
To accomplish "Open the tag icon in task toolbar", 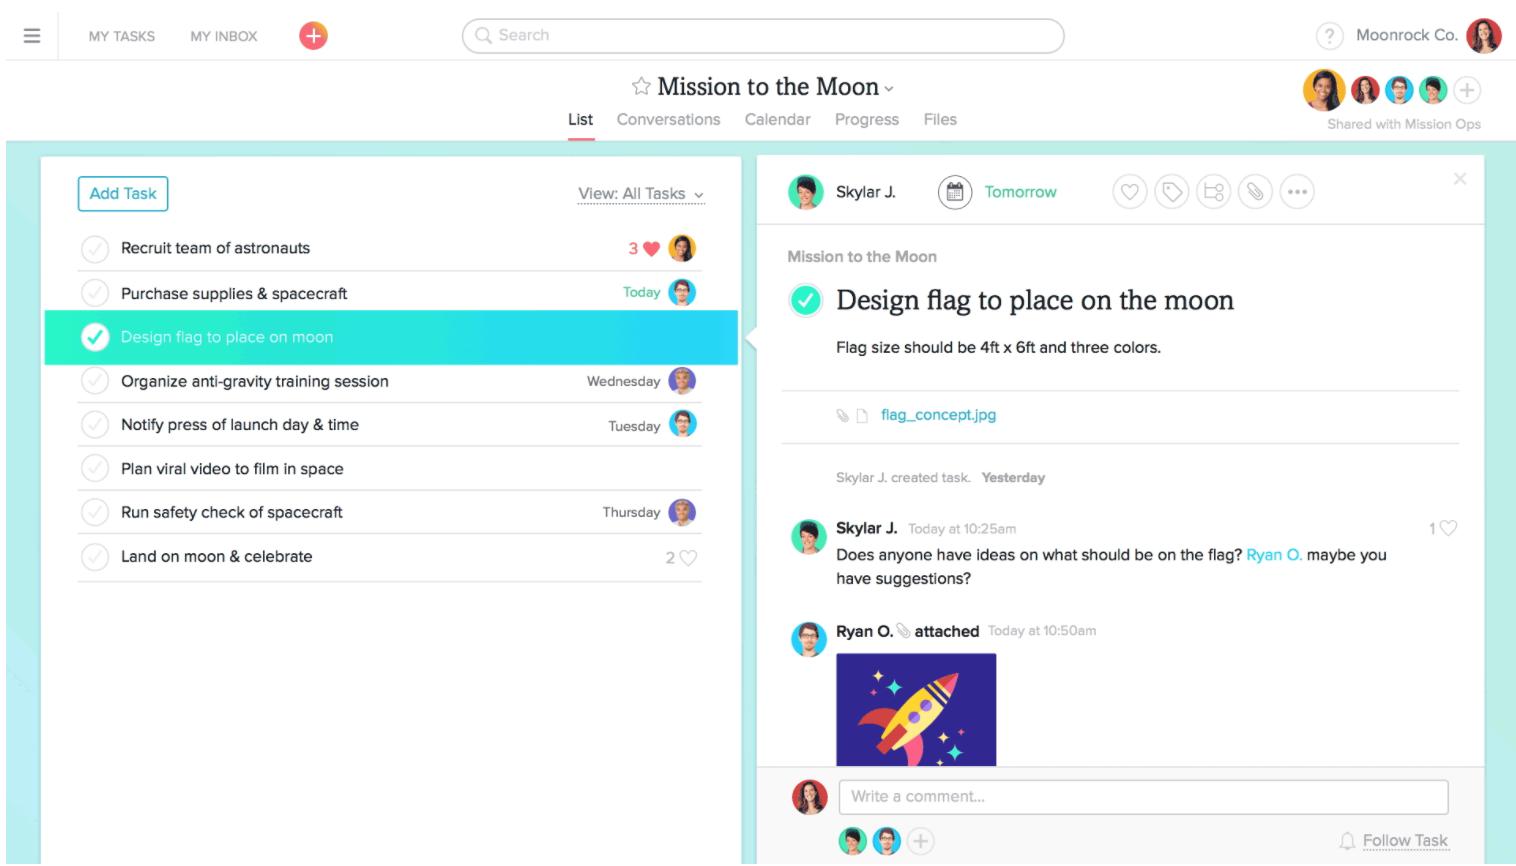I will click(x=1172, y=192).
